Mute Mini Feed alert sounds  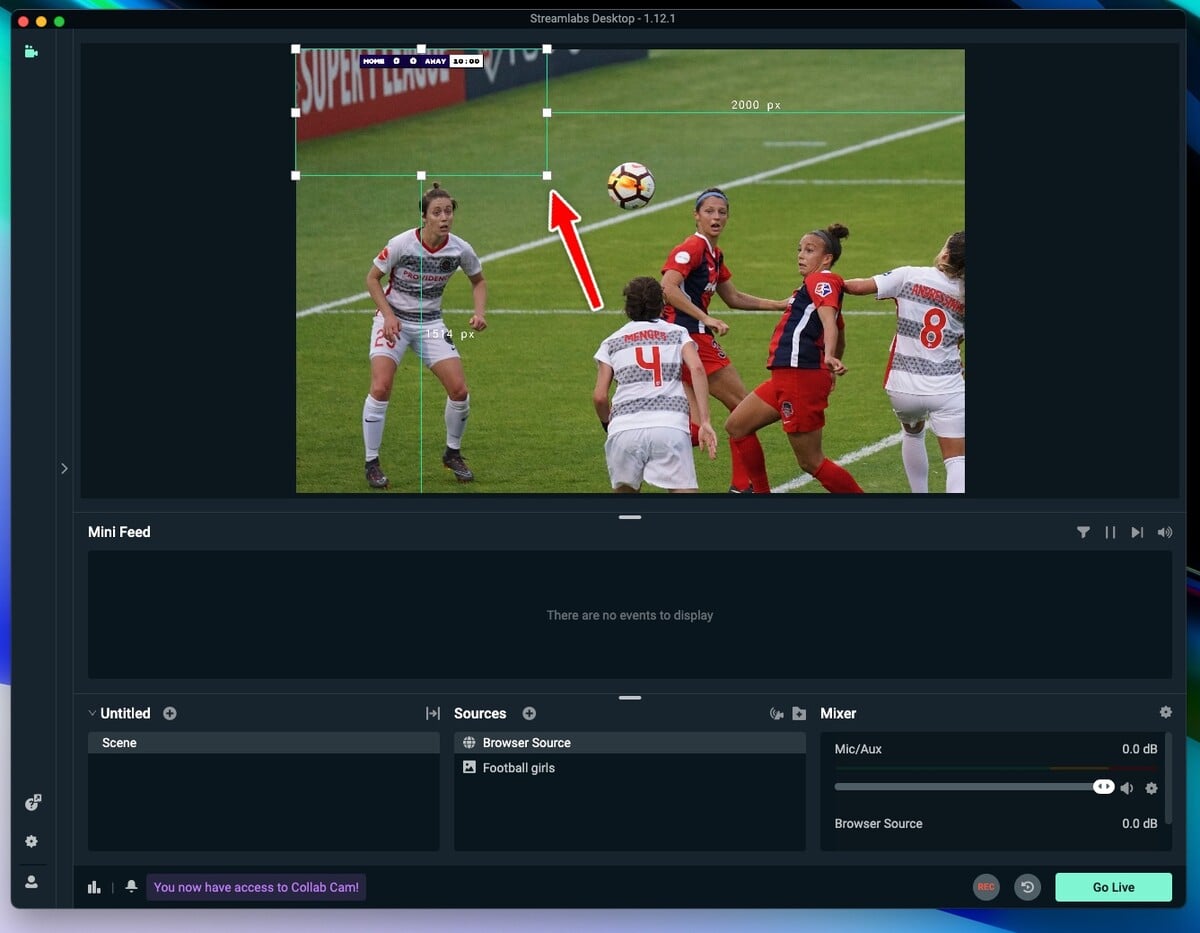pos(1163,532)
